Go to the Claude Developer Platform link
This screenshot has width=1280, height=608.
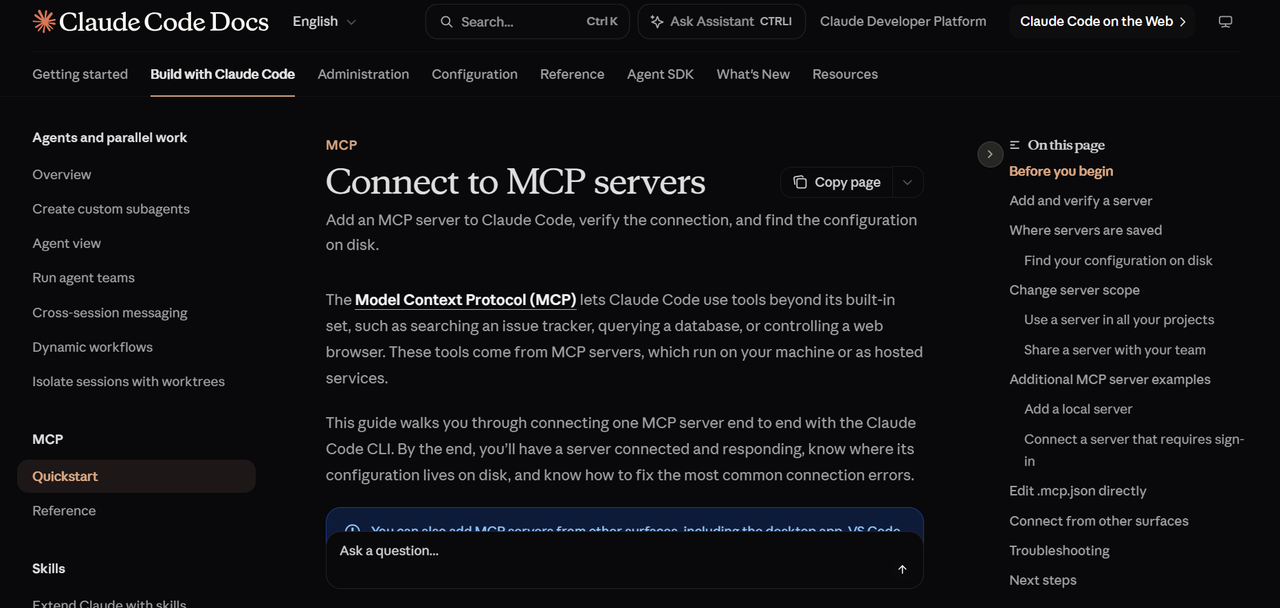click(903, 21)
